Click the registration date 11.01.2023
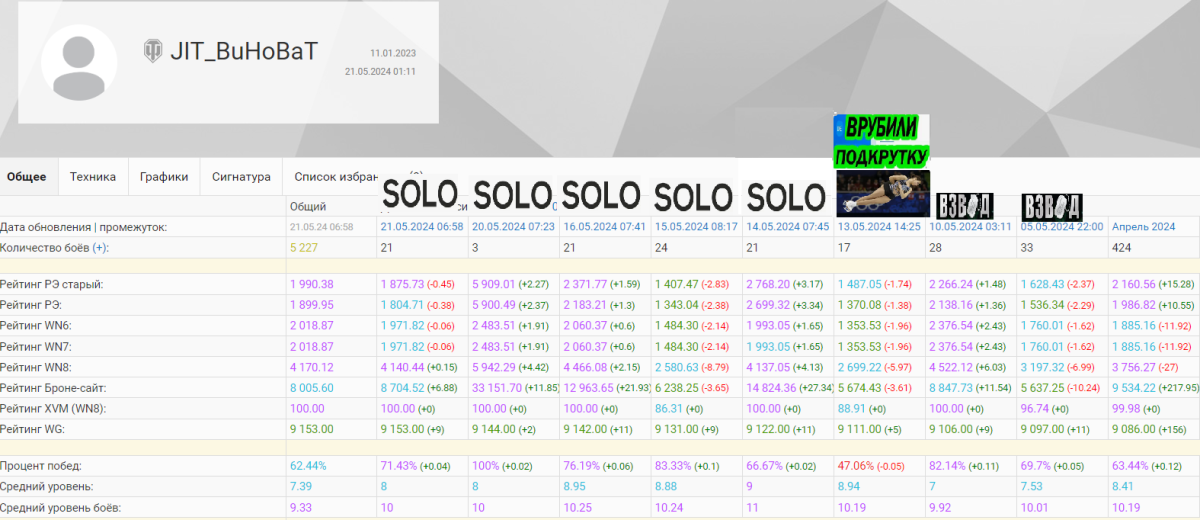This screenshot has width=1200, height=520. tap(393, 53)
